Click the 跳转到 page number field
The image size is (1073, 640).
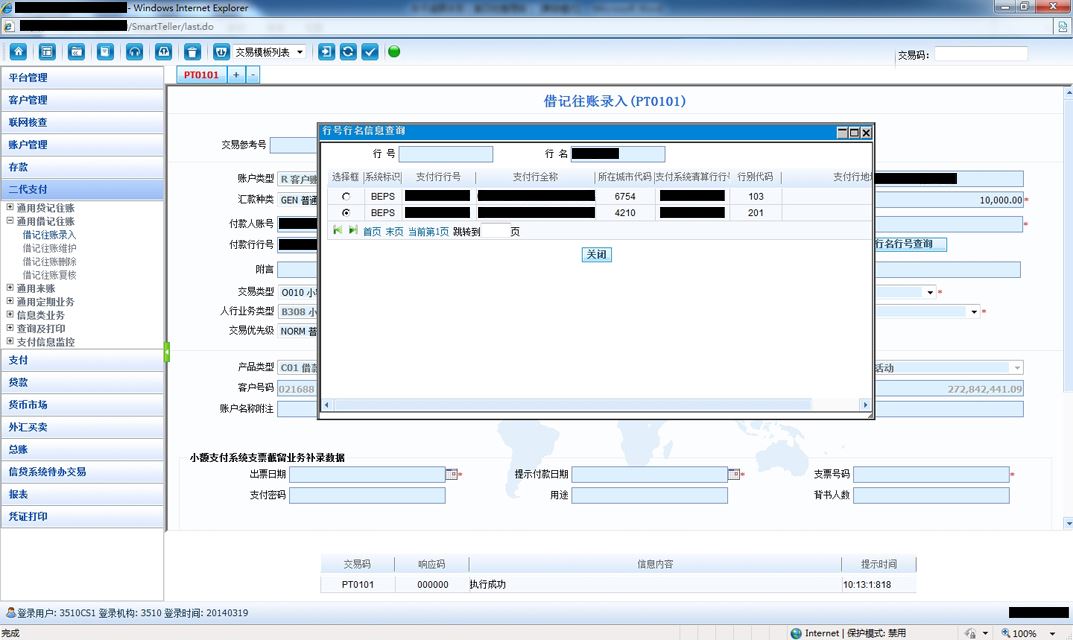[x=495, y=231]
